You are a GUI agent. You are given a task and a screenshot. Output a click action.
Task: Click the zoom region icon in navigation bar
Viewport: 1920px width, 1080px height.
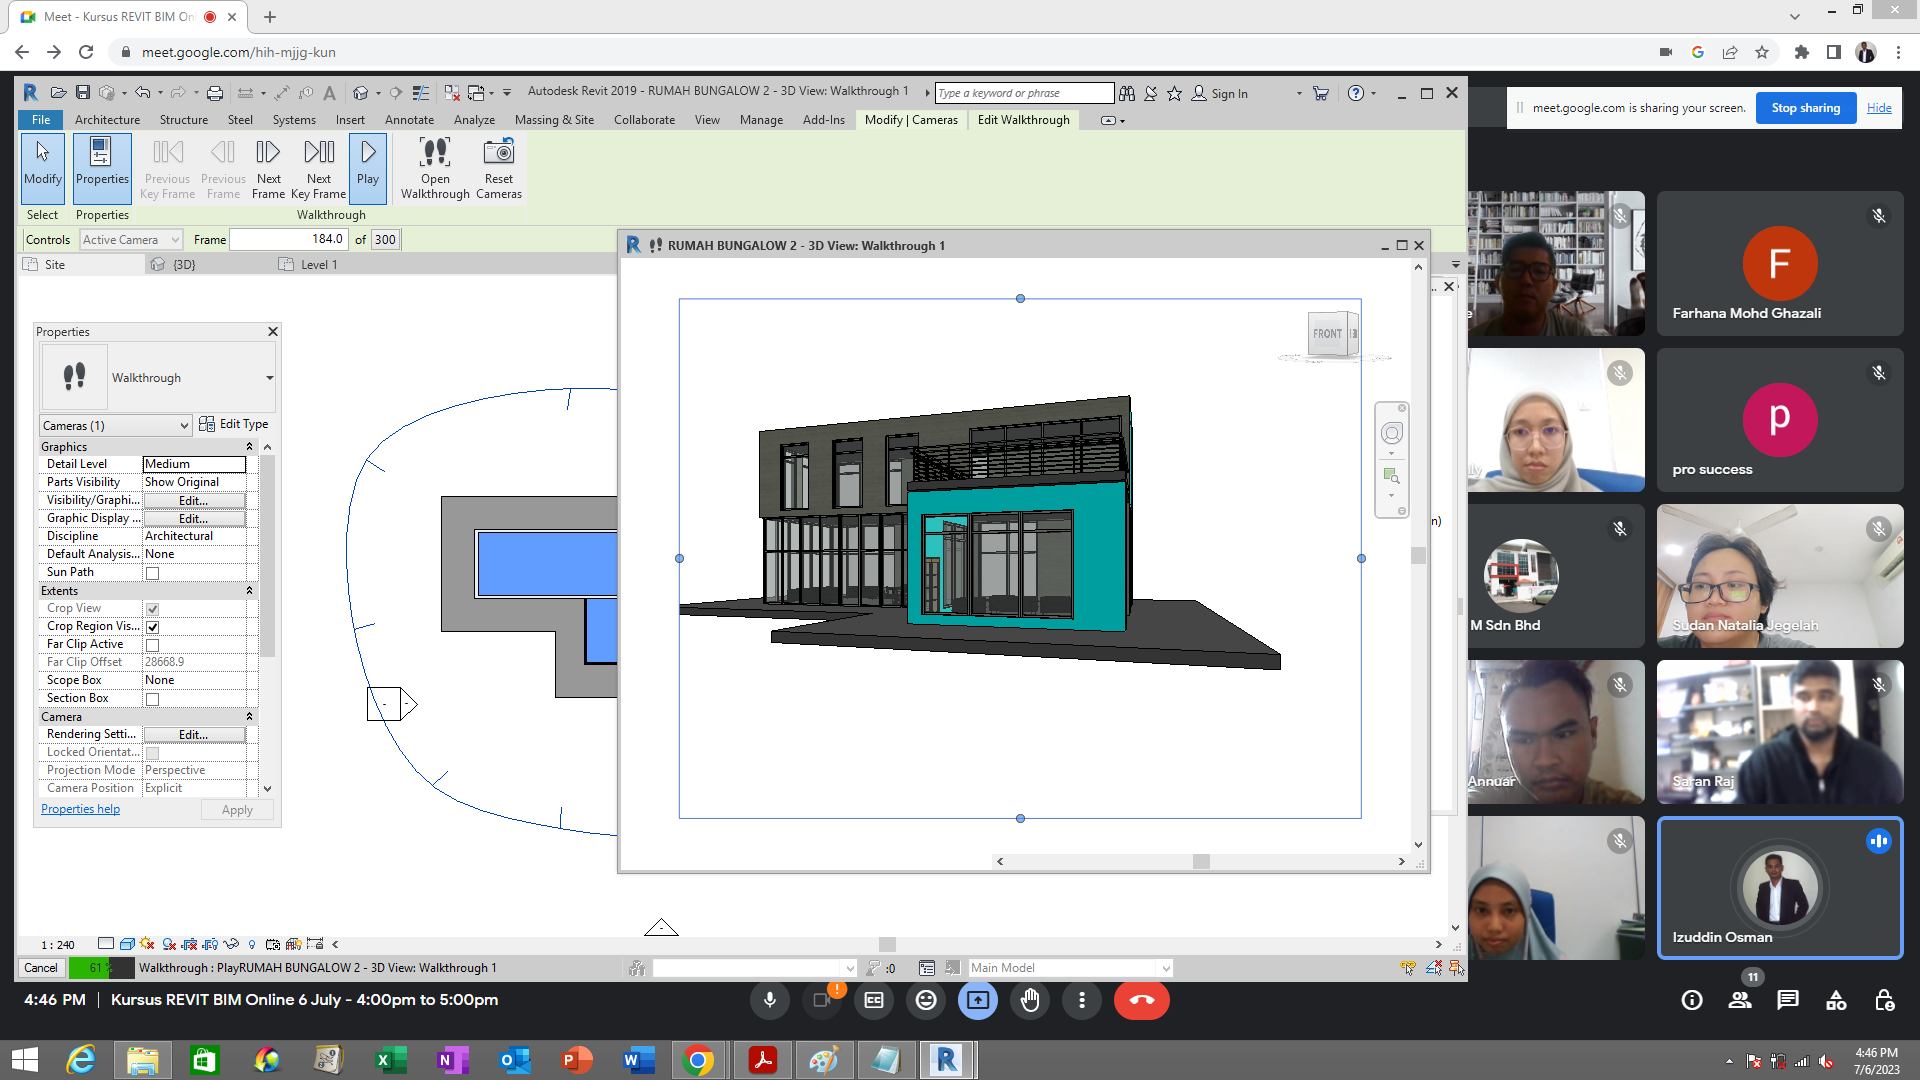[x=1391, y=476]
